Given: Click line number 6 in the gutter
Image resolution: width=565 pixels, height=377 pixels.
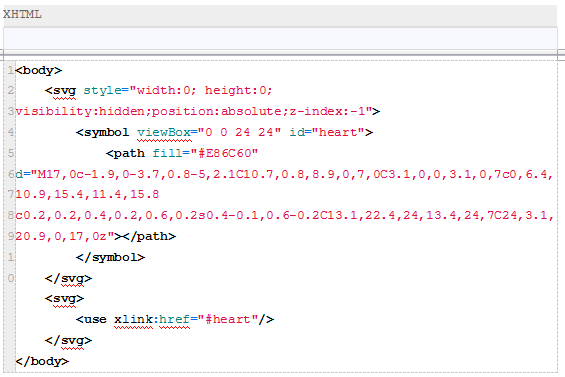Looking at the screenshot, I should coord(11,174).
